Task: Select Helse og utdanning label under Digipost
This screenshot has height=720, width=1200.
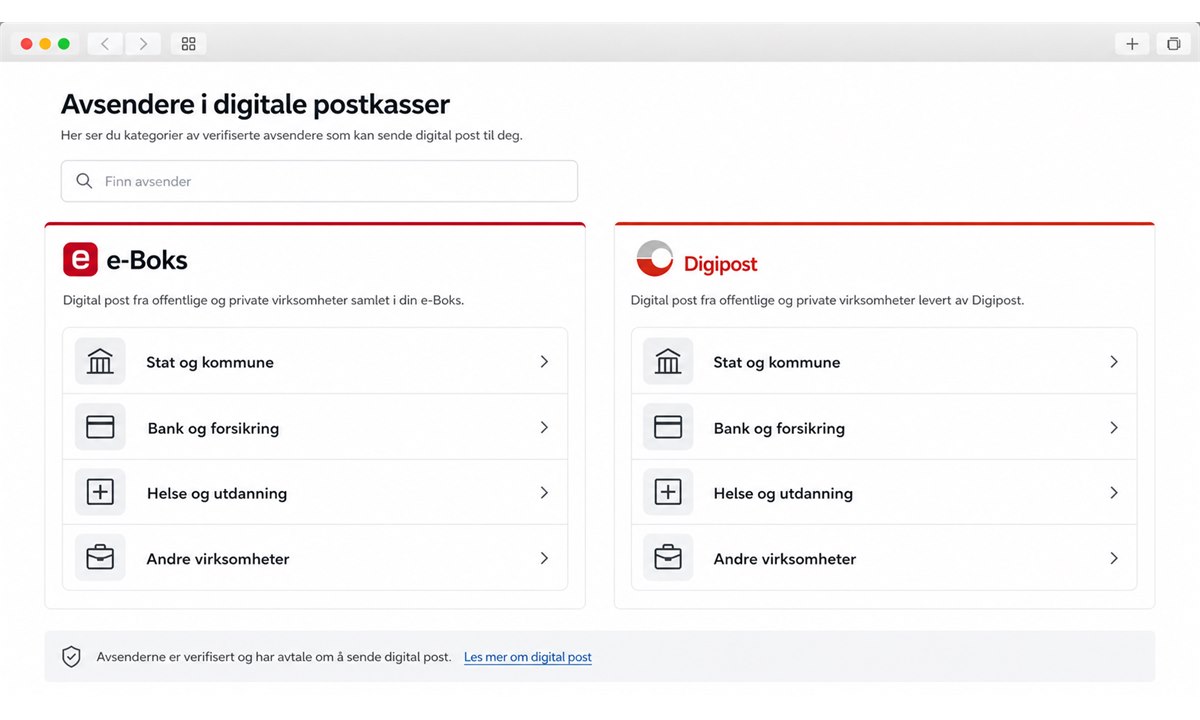Action: pos(783,493)
